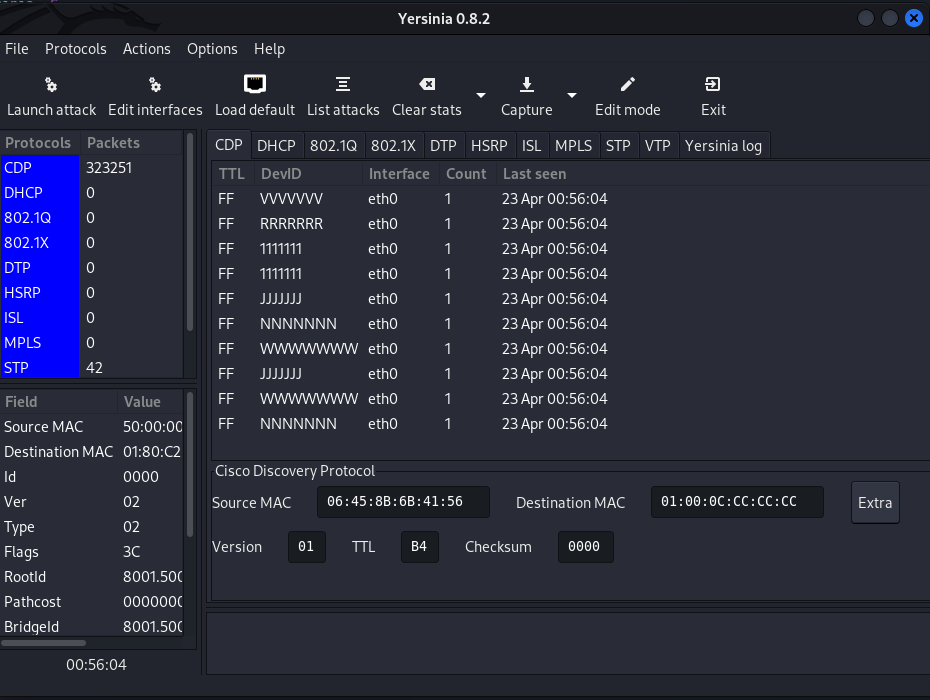Open the Actions menu

click(x=147, y=49)
